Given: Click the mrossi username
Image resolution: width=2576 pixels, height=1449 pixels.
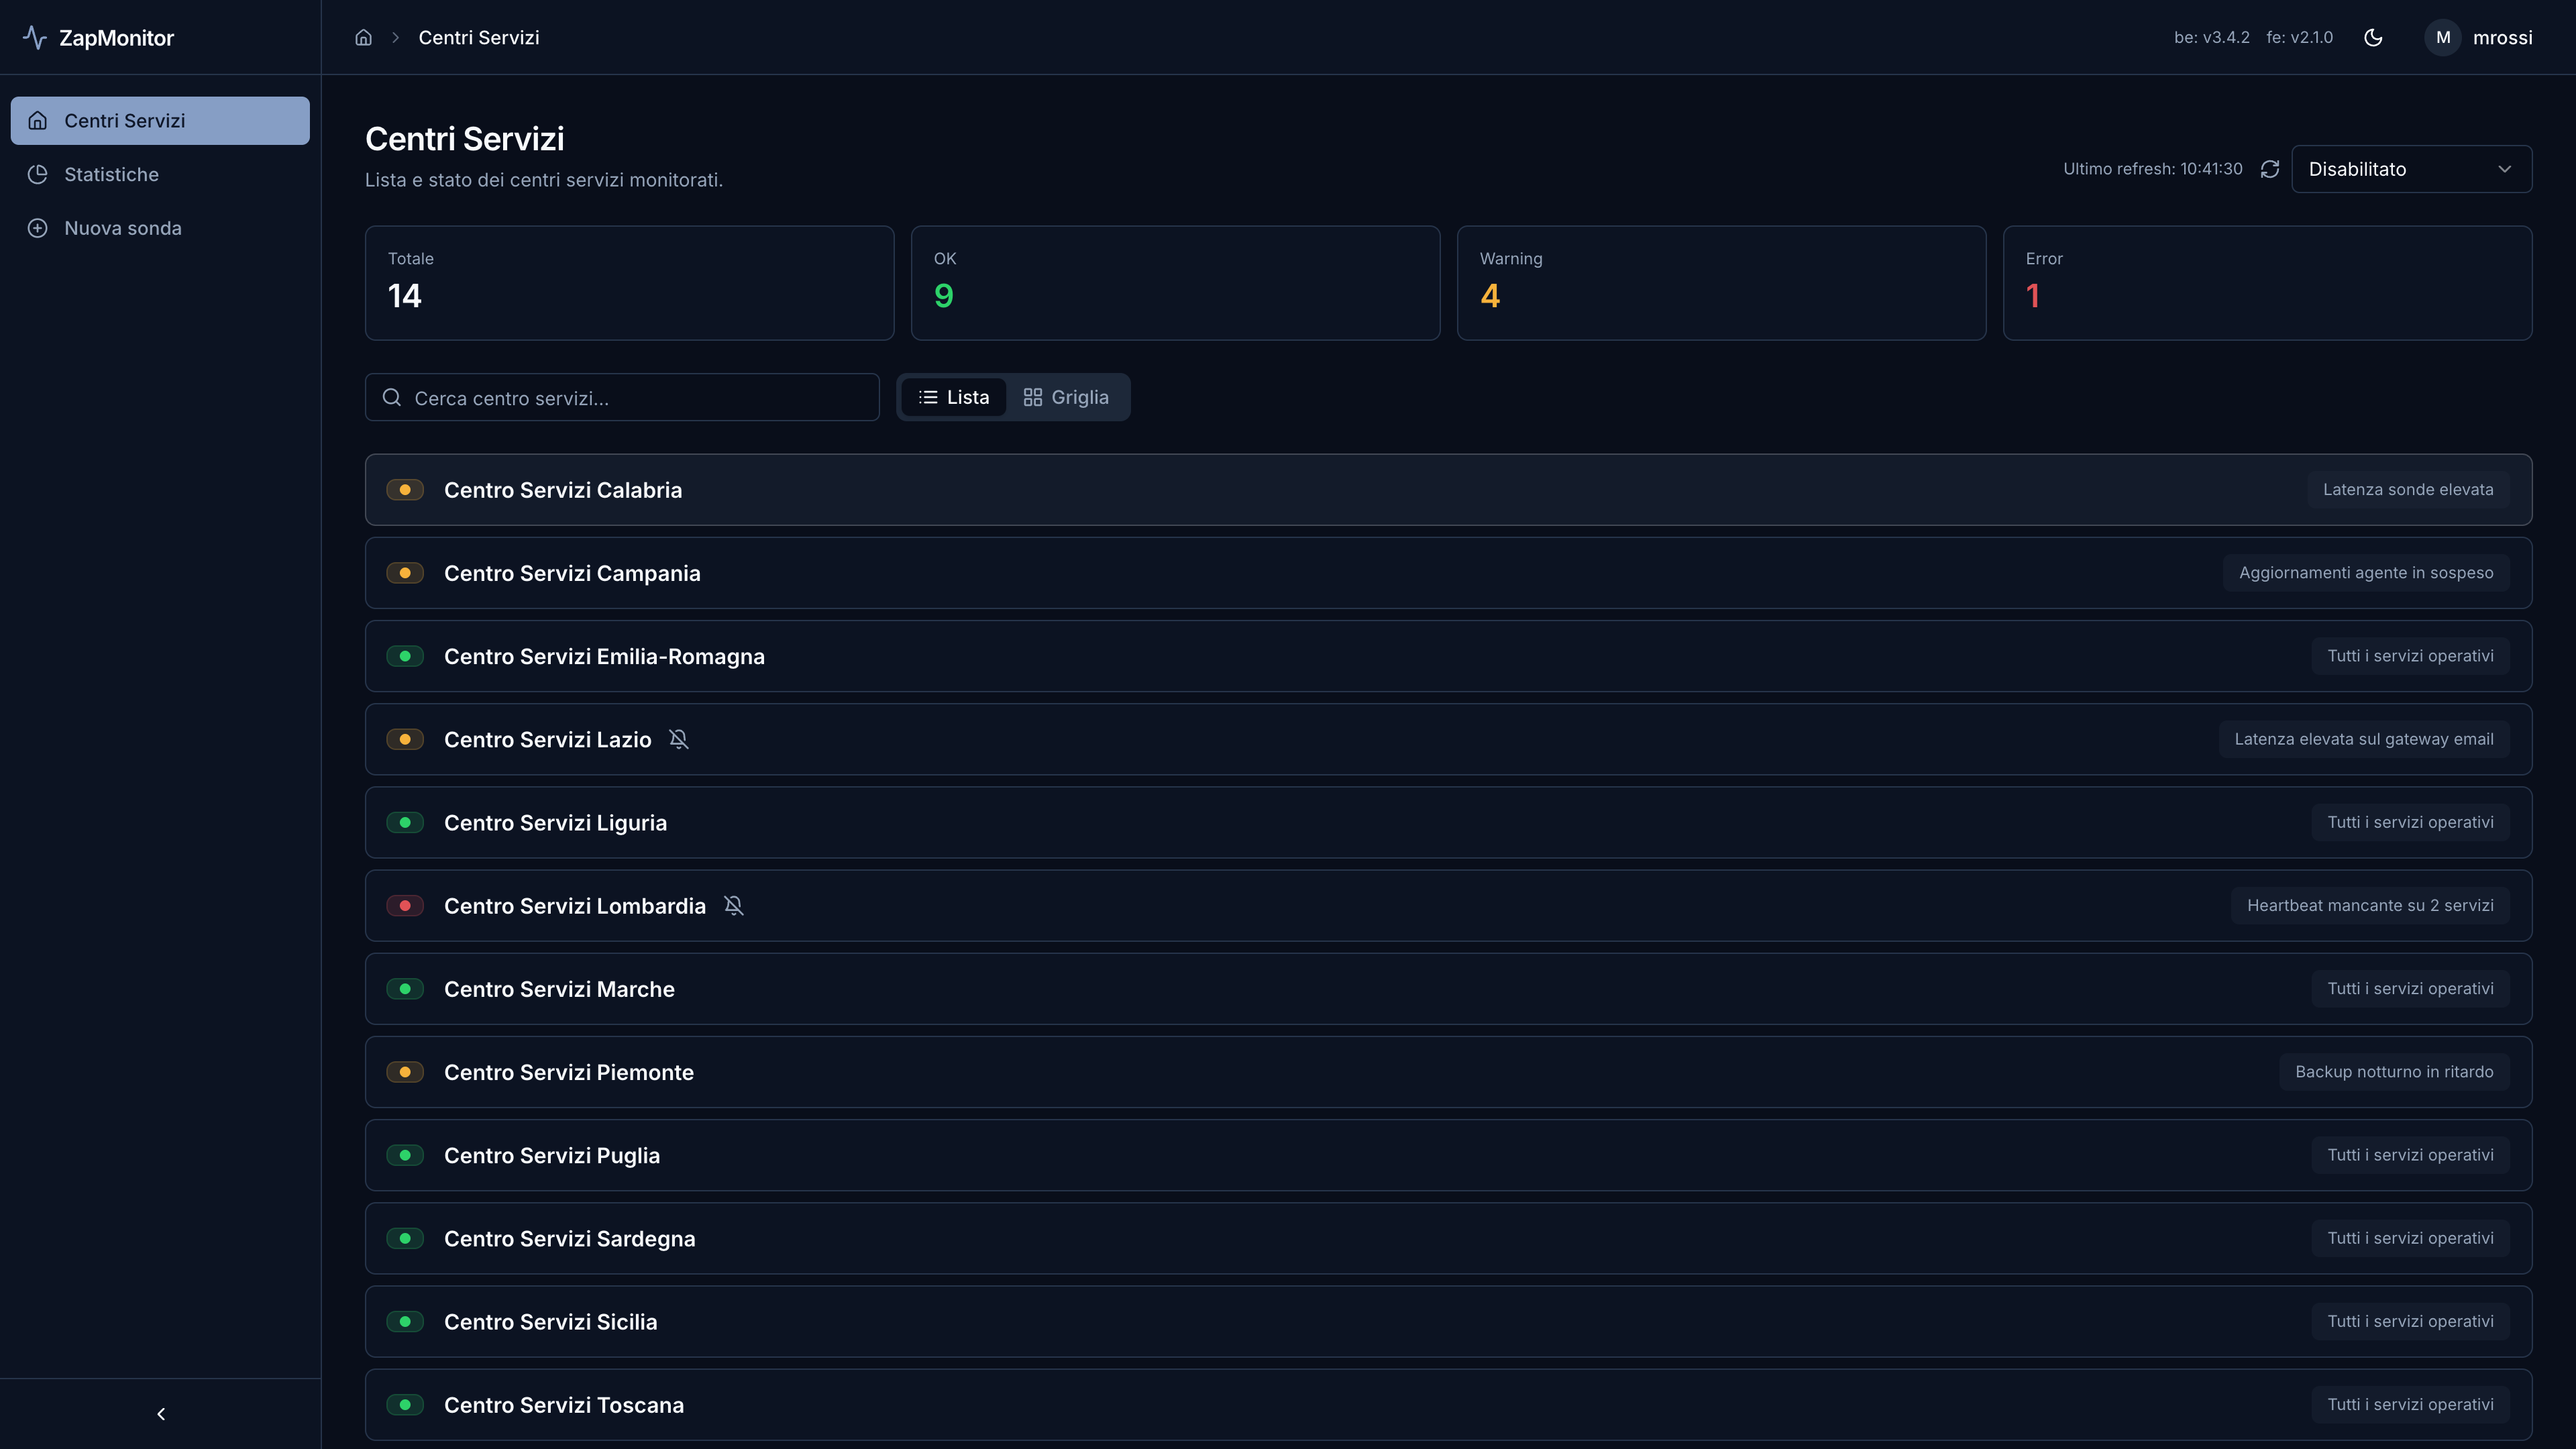Looking at the screenshot, I should point(2502,38).
